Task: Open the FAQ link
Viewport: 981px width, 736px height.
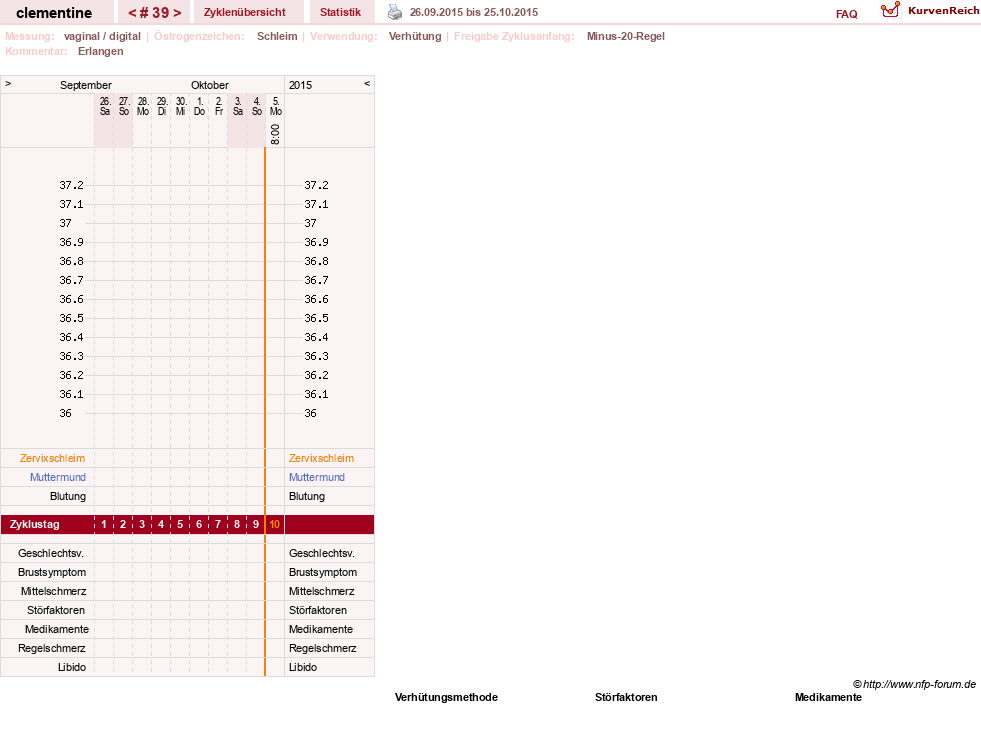Action: coord(846,14)
